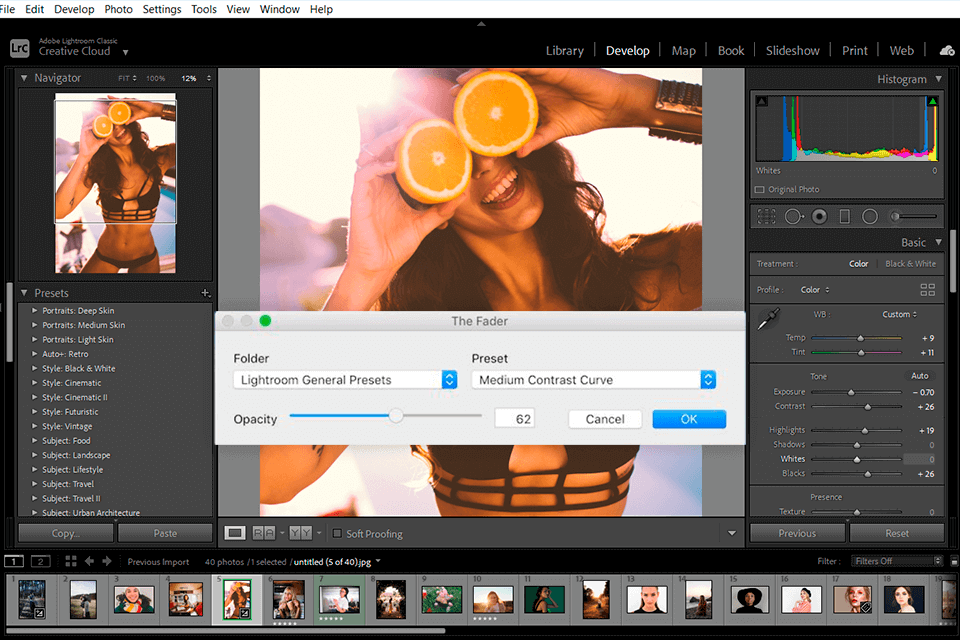Click the Reset button
The height and width of the screenshot is (640, 960).
point(897,533)
